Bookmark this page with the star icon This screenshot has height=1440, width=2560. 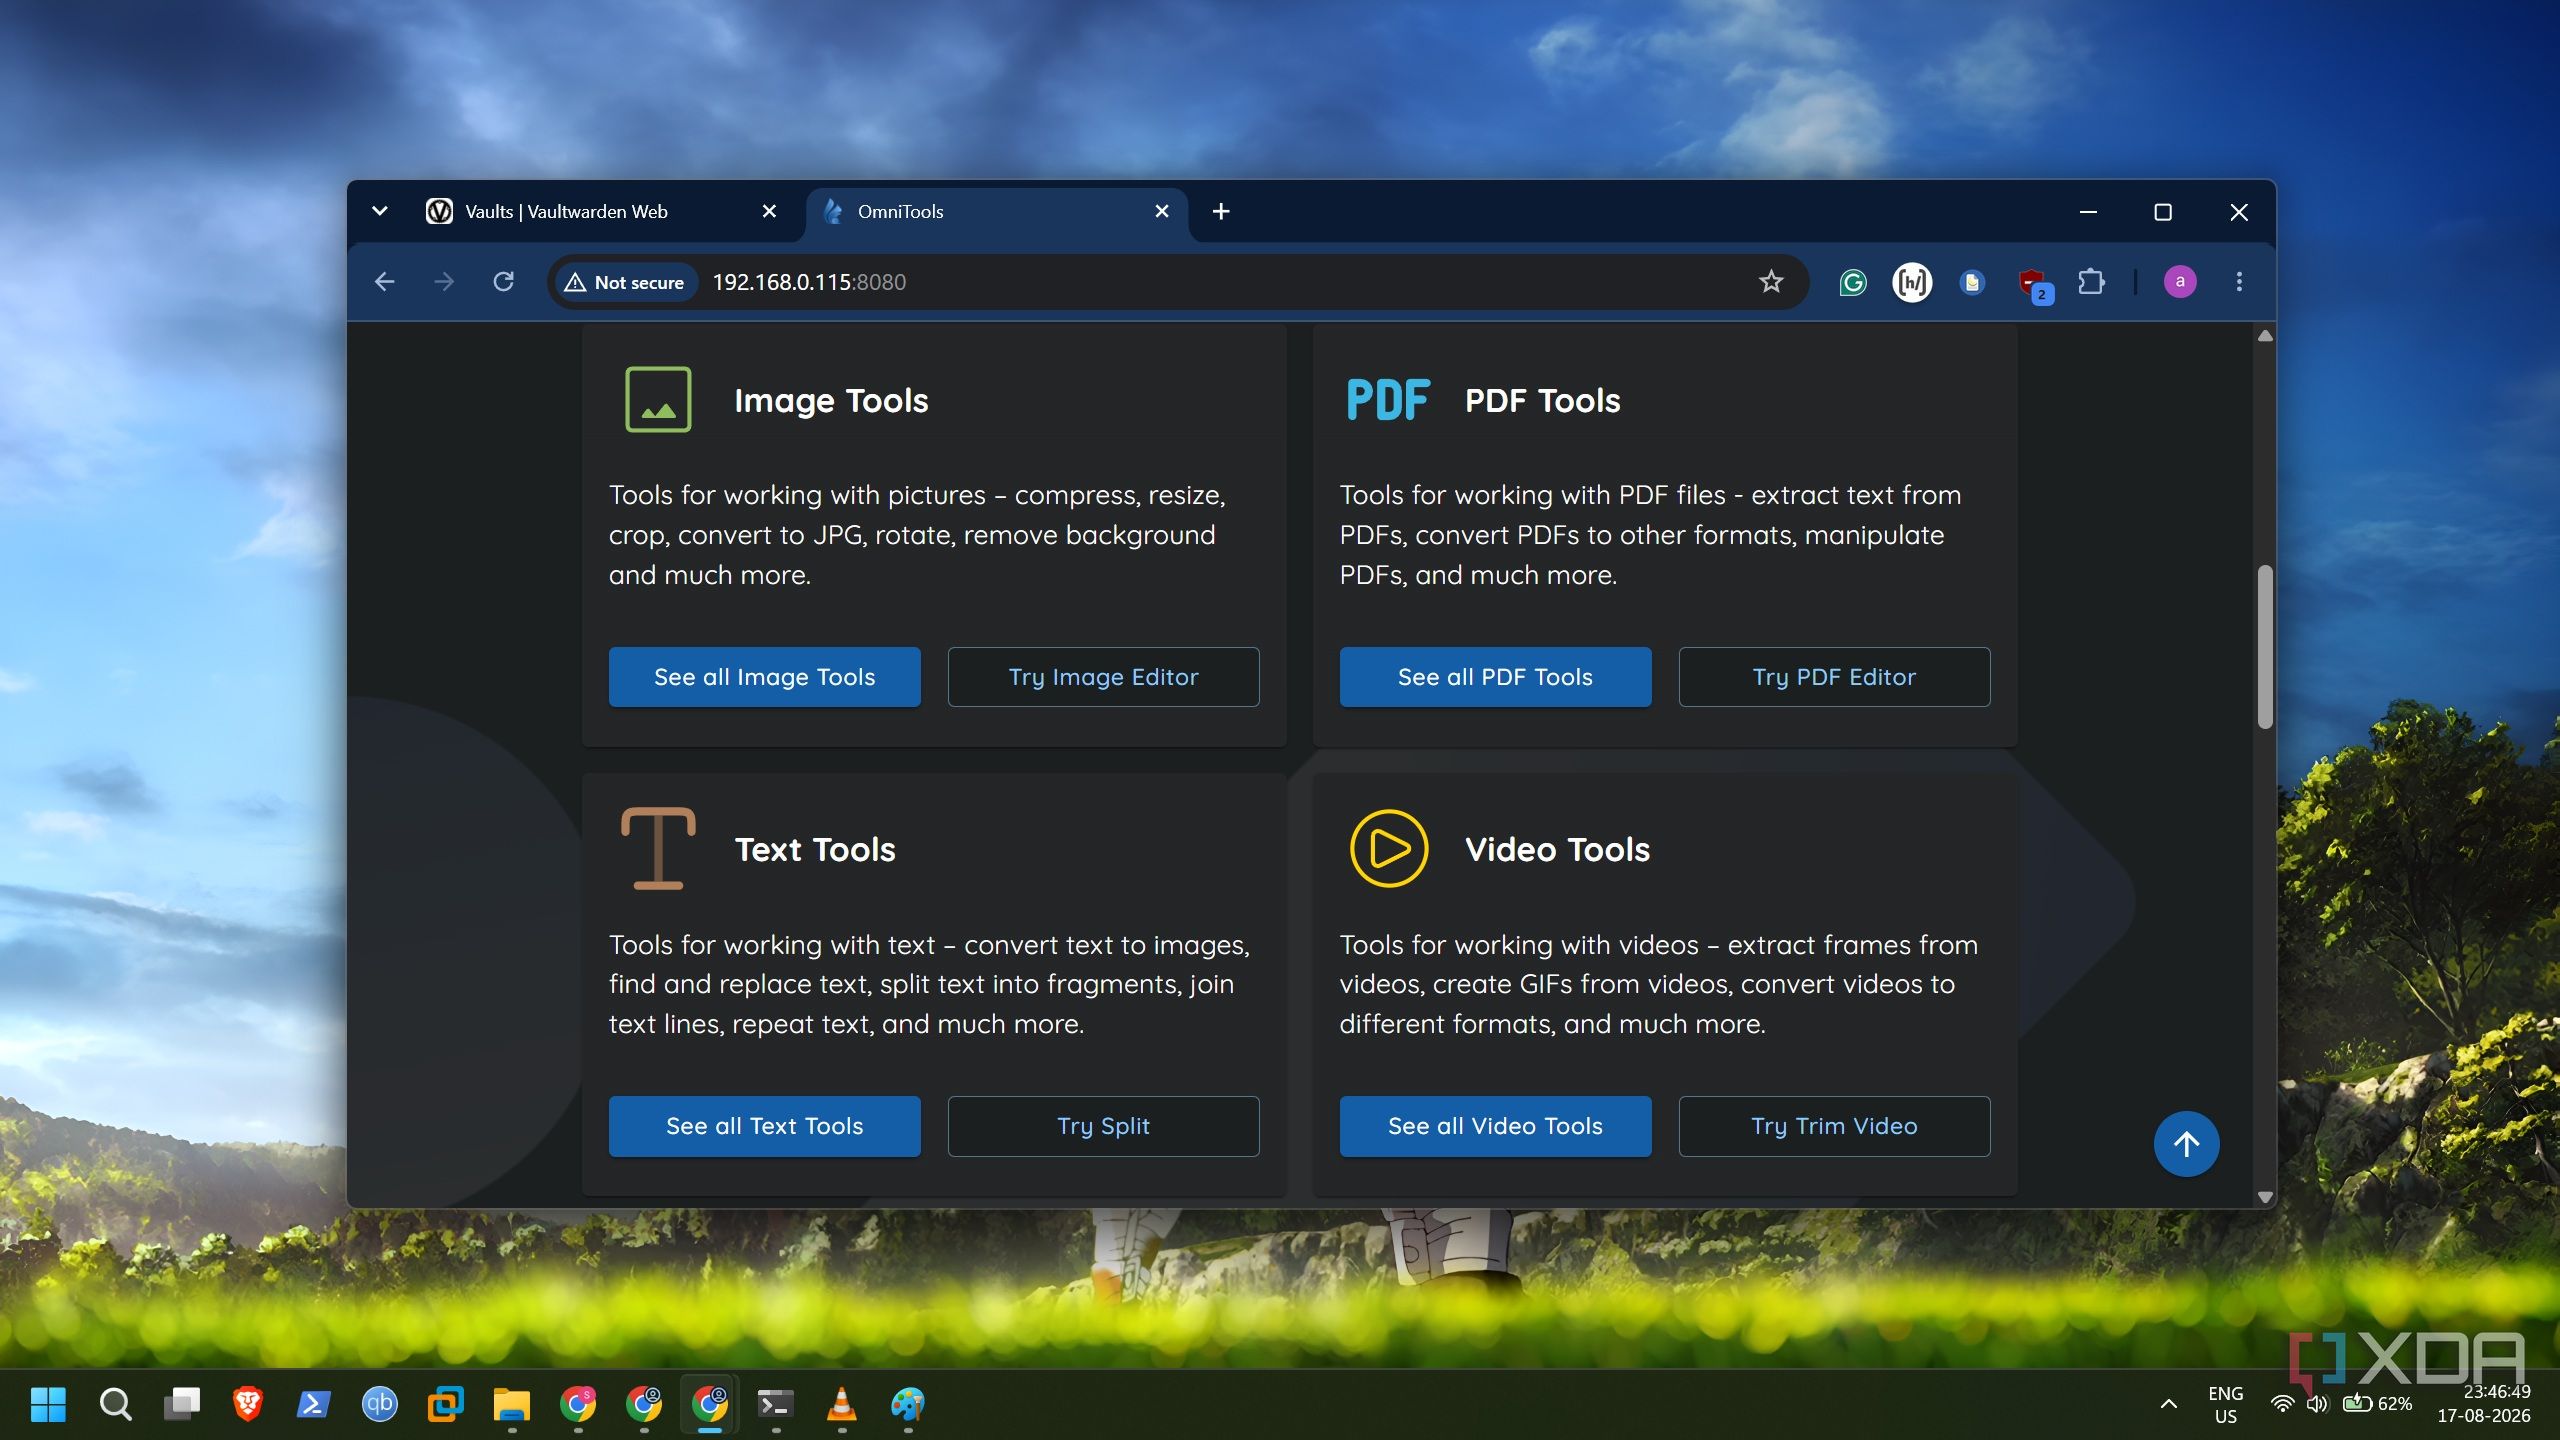tap(1770, 282)
